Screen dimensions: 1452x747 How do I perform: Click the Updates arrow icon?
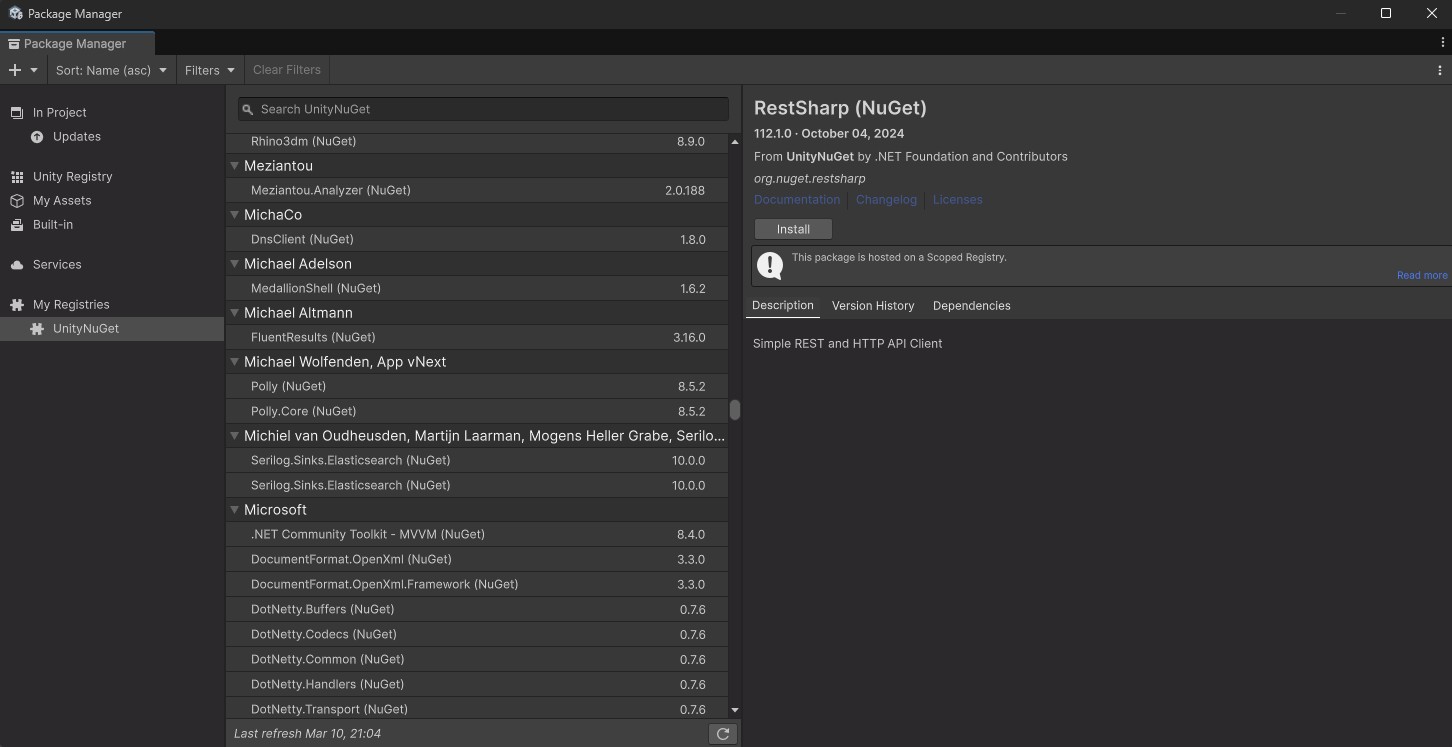coord(37,137)
